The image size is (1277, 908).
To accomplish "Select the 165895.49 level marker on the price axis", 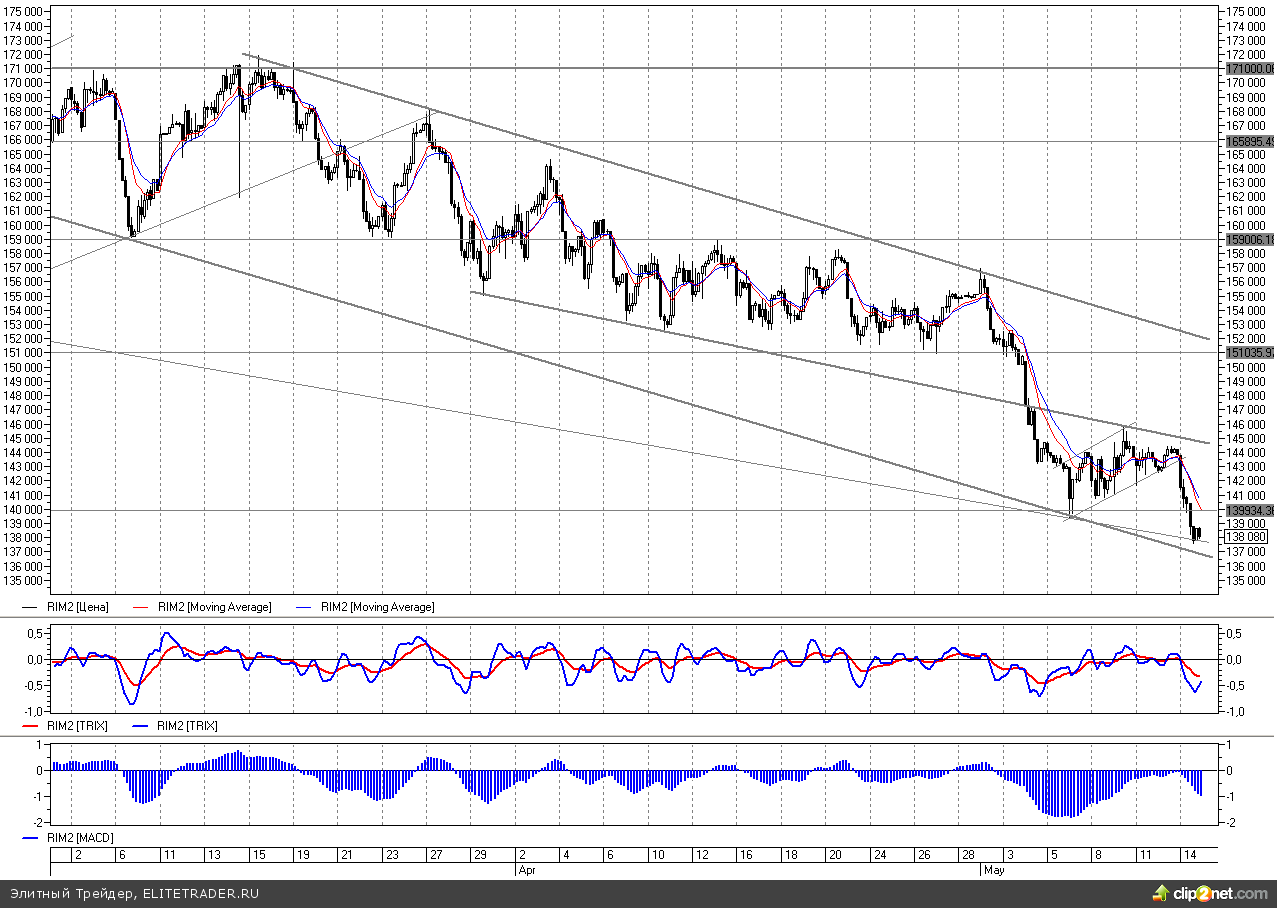I will (x=1250, y=141).
